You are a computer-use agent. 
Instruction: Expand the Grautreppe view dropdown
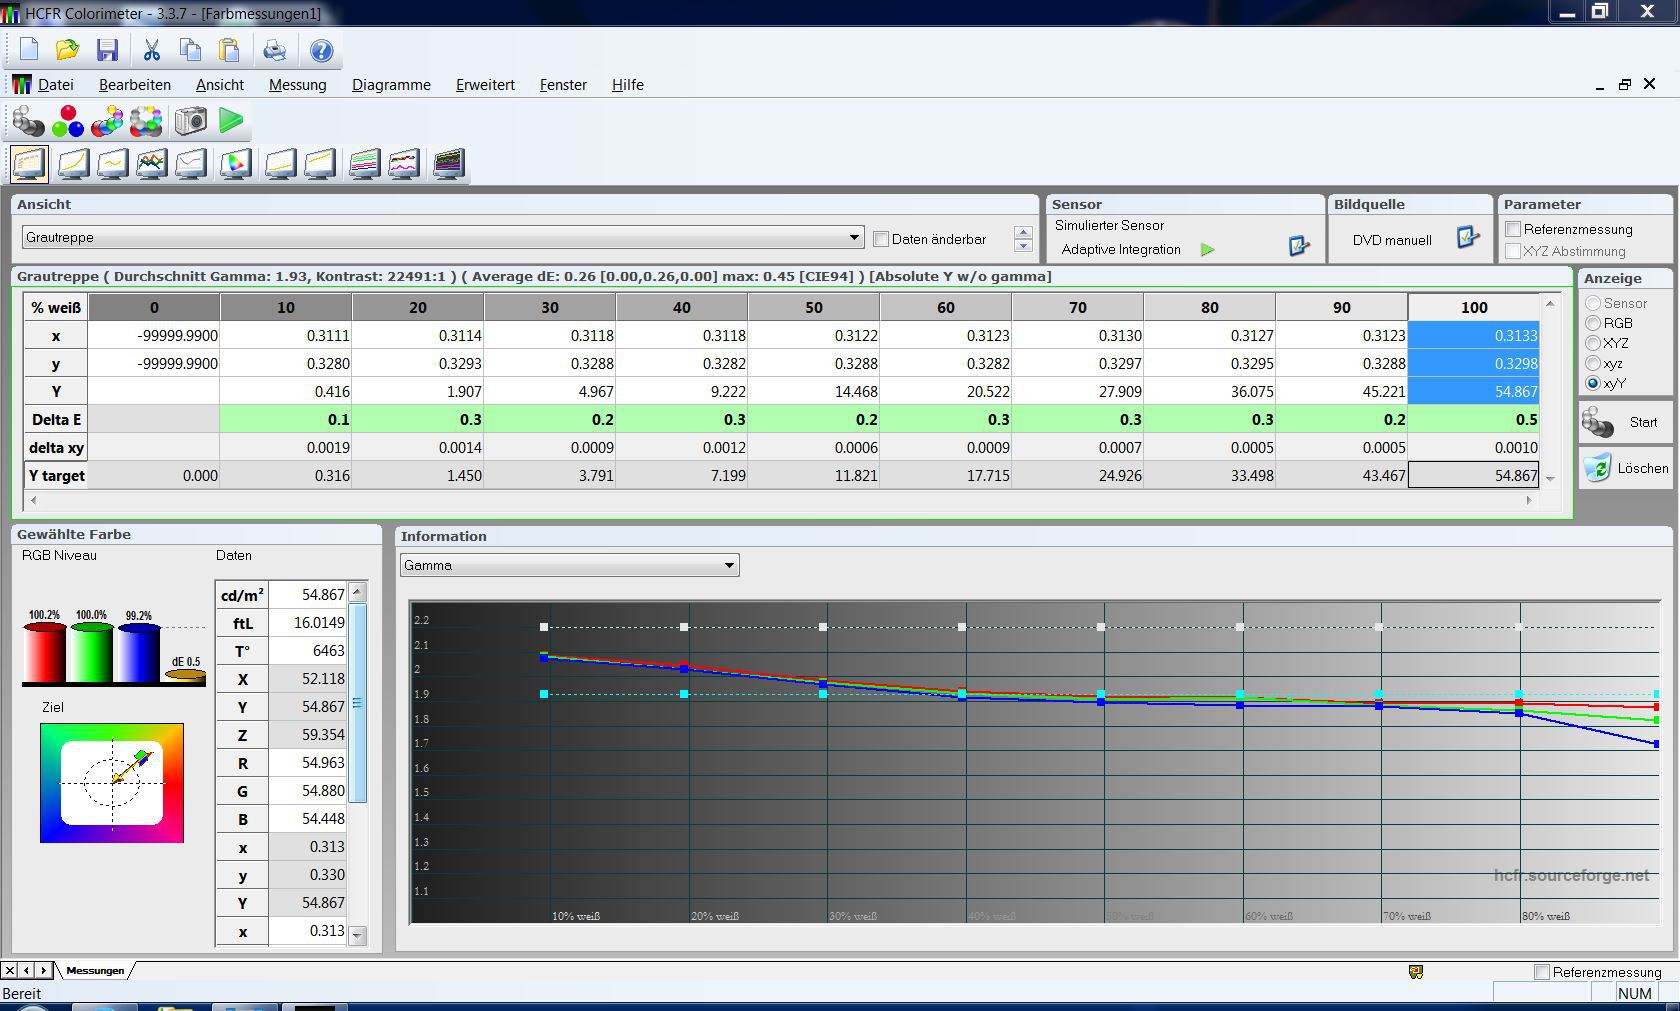[x=854, y=237]
